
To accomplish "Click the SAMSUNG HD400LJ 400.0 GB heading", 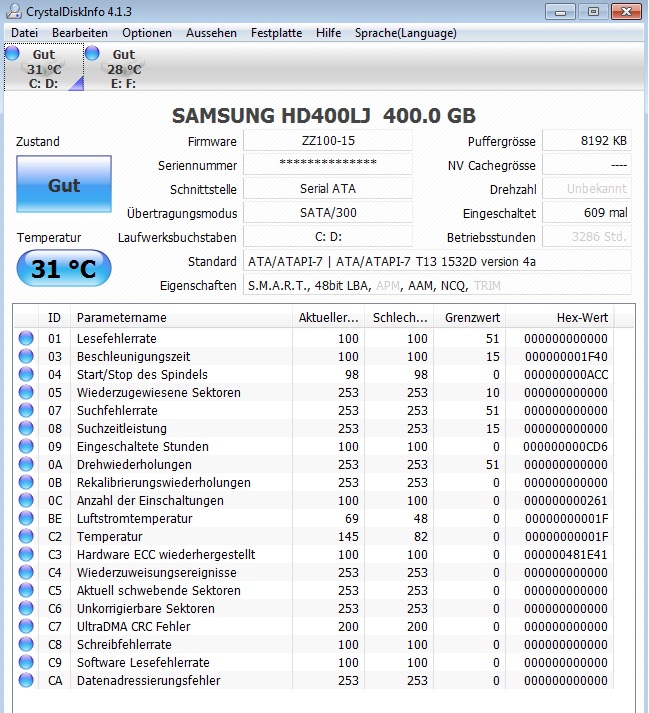I will click(x=324, y=115).
